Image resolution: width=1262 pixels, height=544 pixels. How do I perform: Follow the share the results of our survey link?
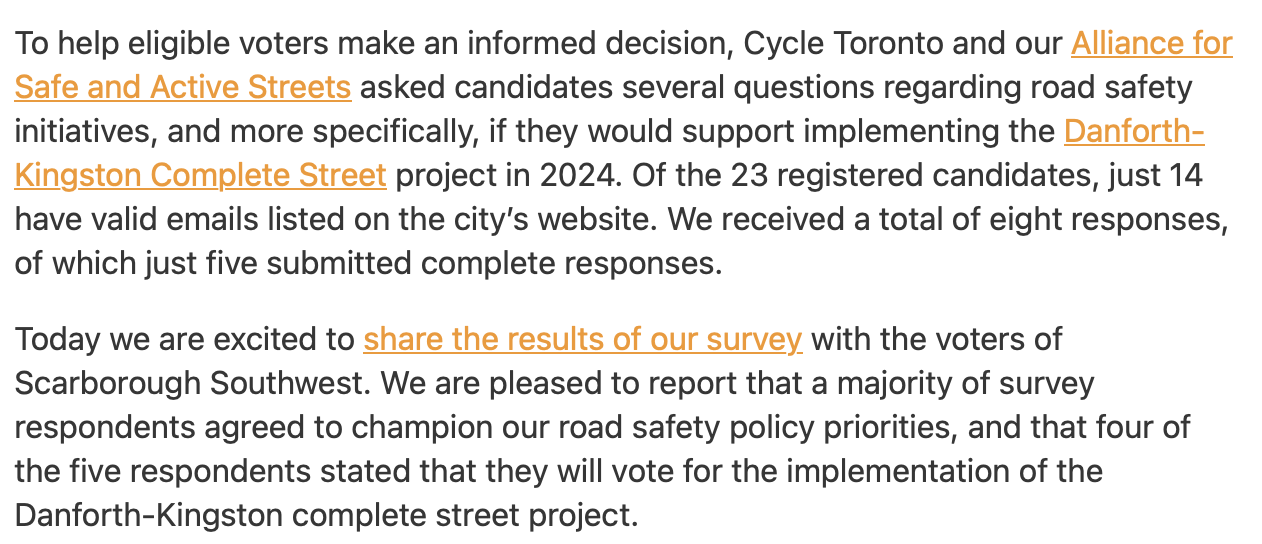click(x=582, y=339)
